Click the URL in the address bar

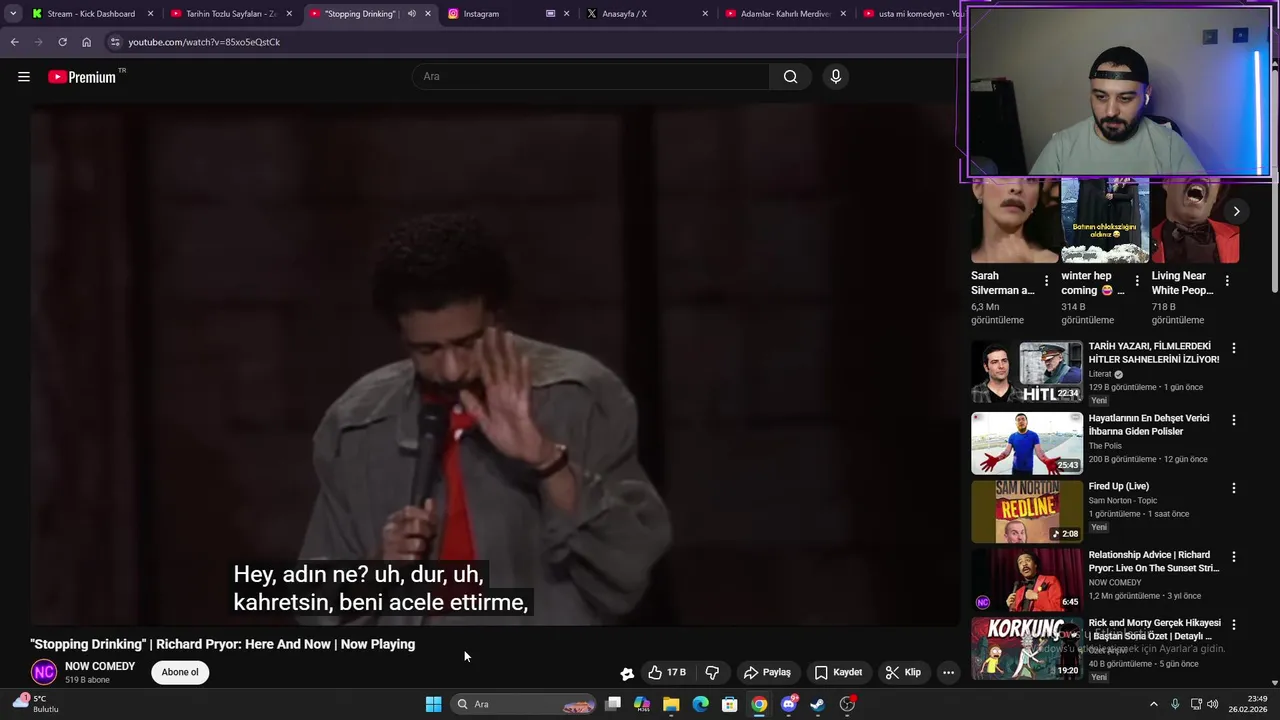[x=204, y=42]
